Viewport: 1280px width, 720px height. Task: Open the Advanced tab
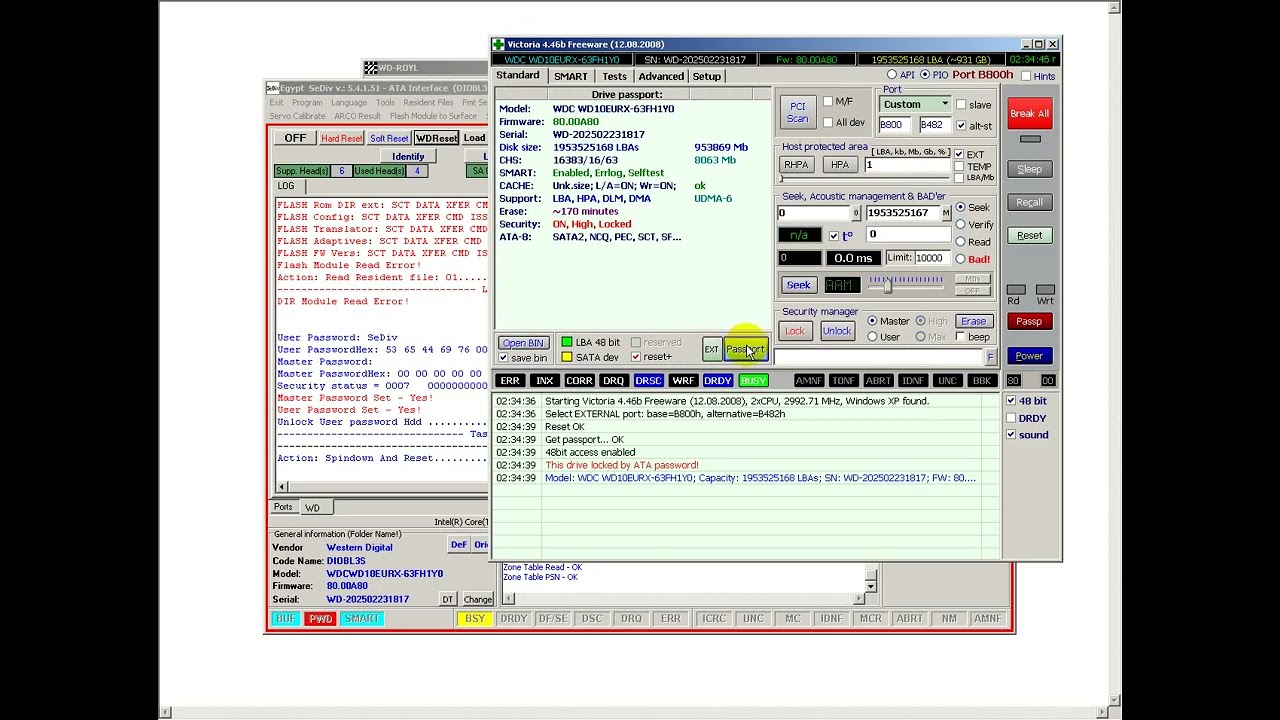[661, 77]
